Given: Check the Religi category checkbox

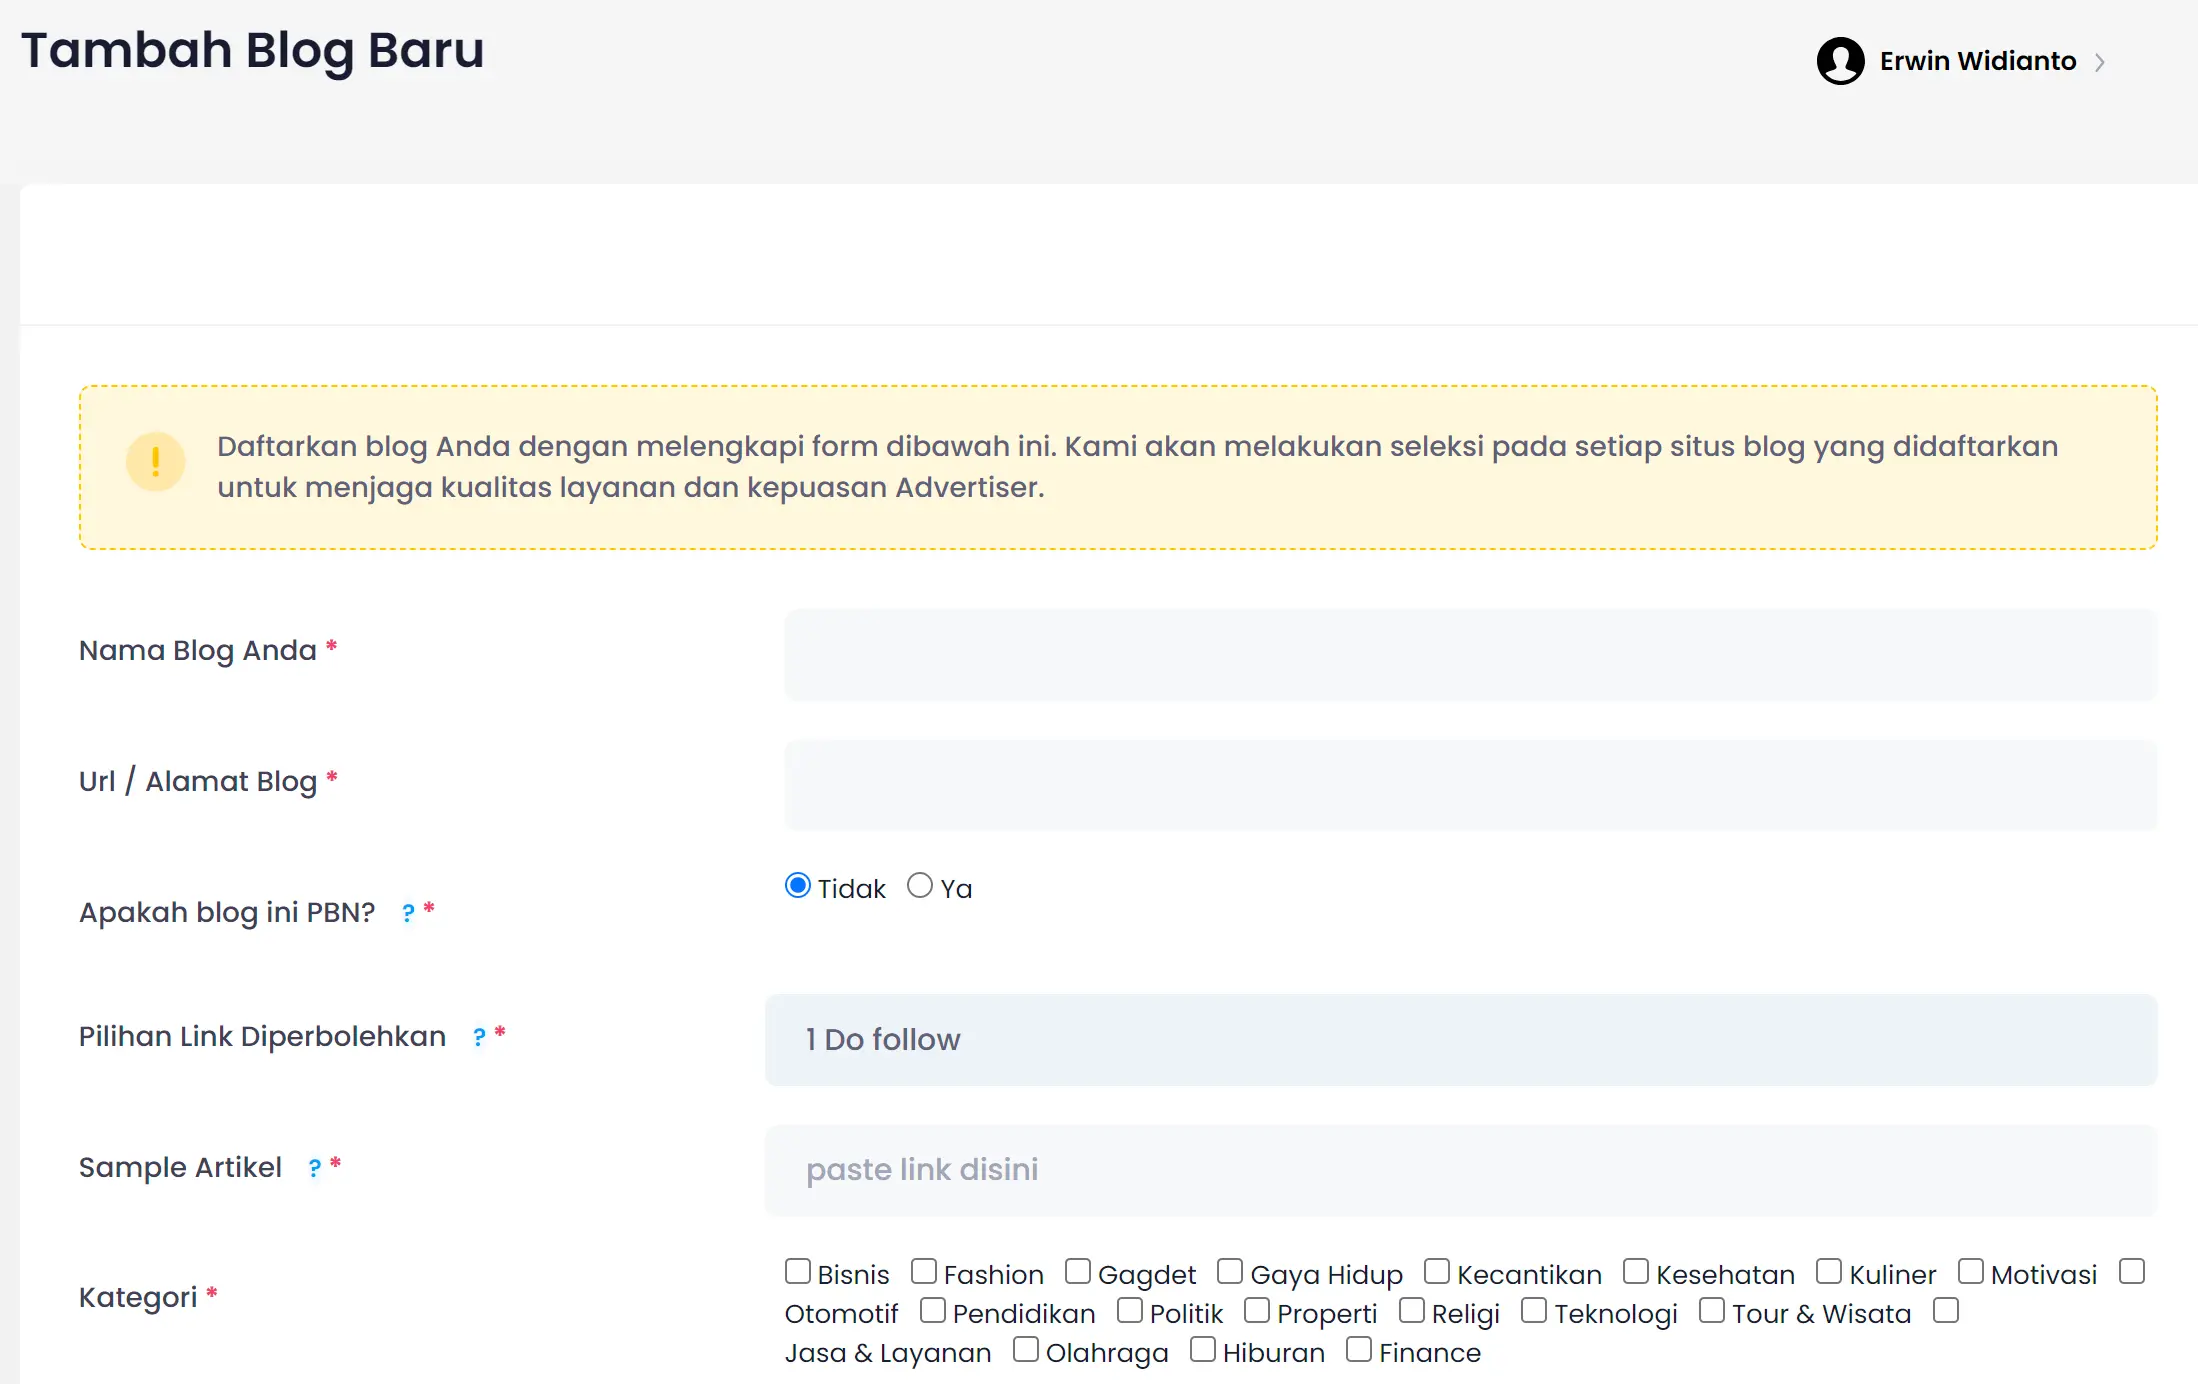Looking at the screenshot, I should [x=1412, y=1310].
